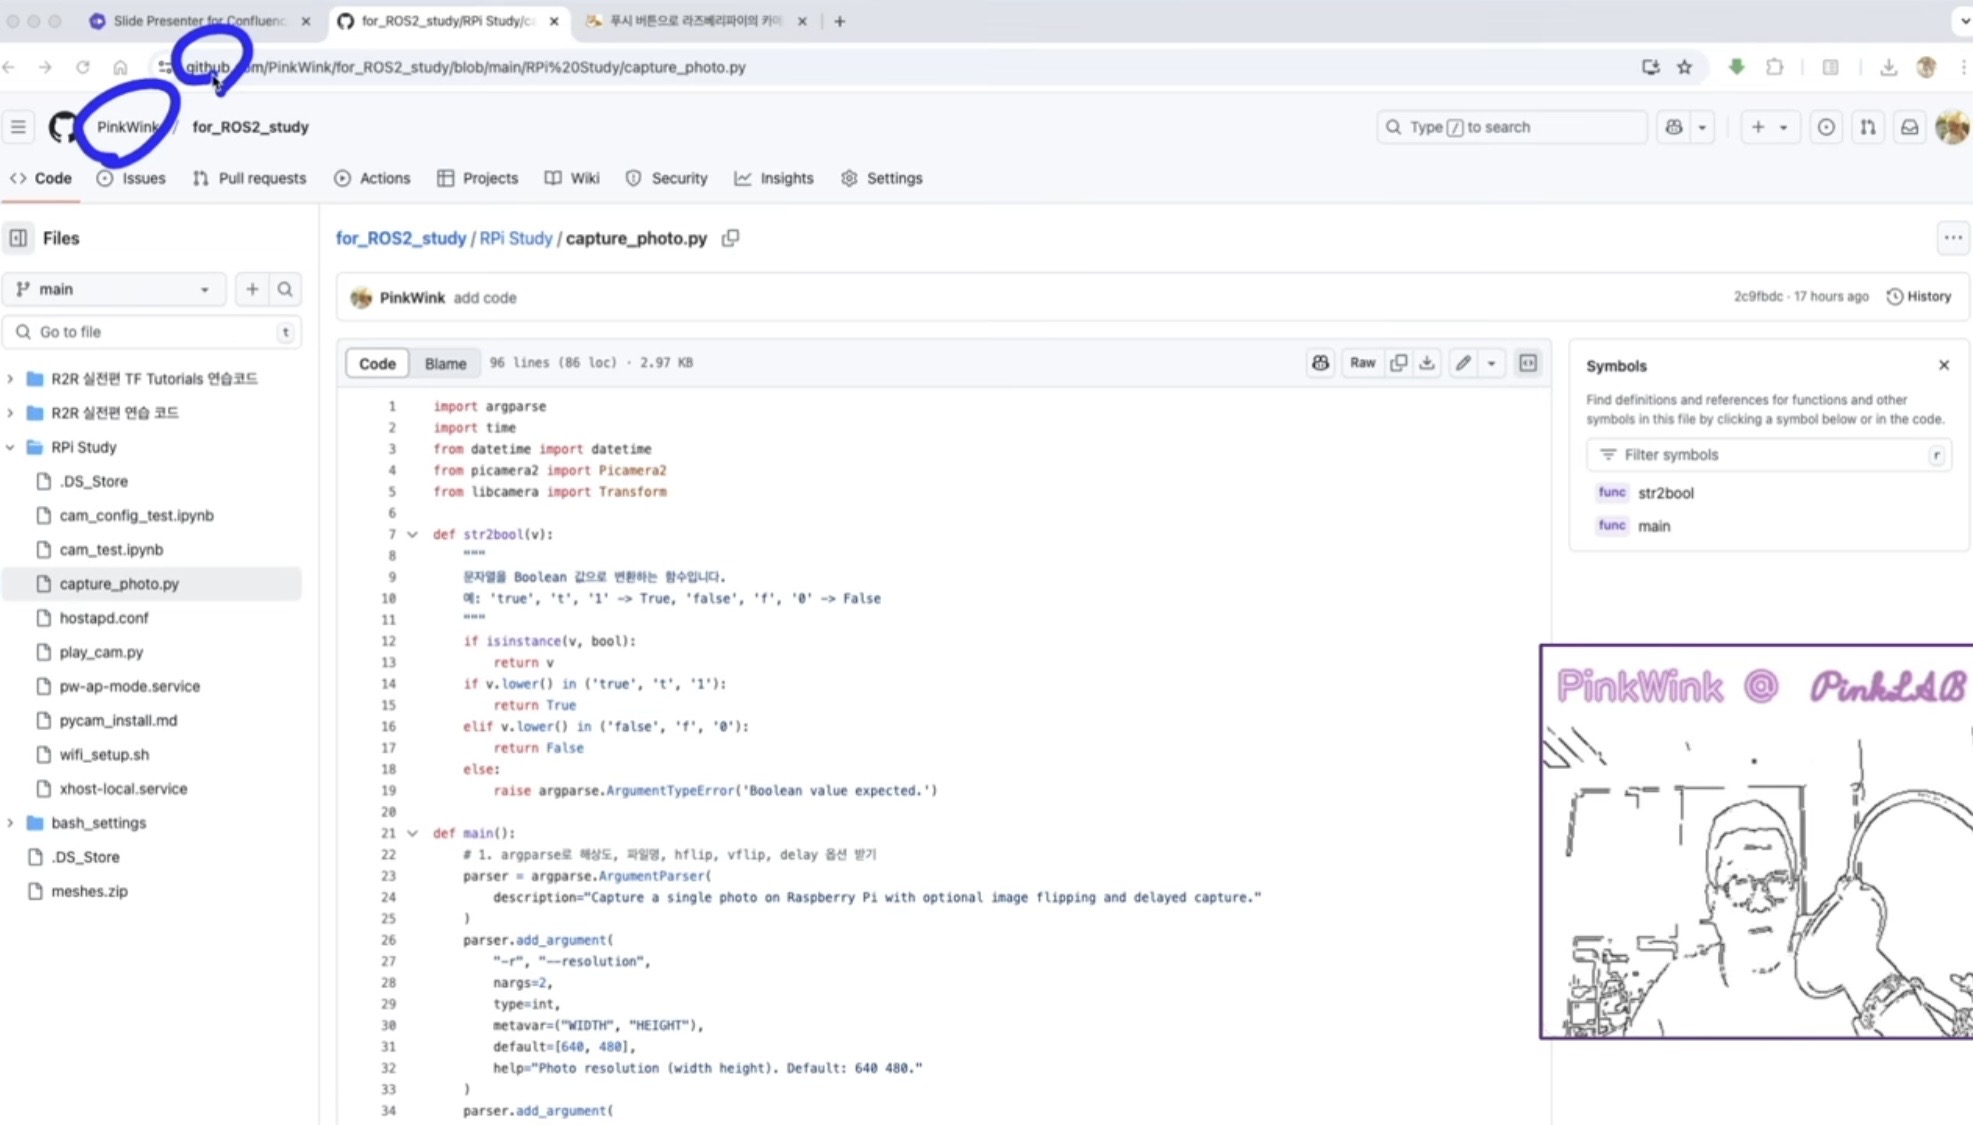Search files magnifier icon in sidebar
Viewport: 1973px width, 1125px height.
click(x=285, y=289)
